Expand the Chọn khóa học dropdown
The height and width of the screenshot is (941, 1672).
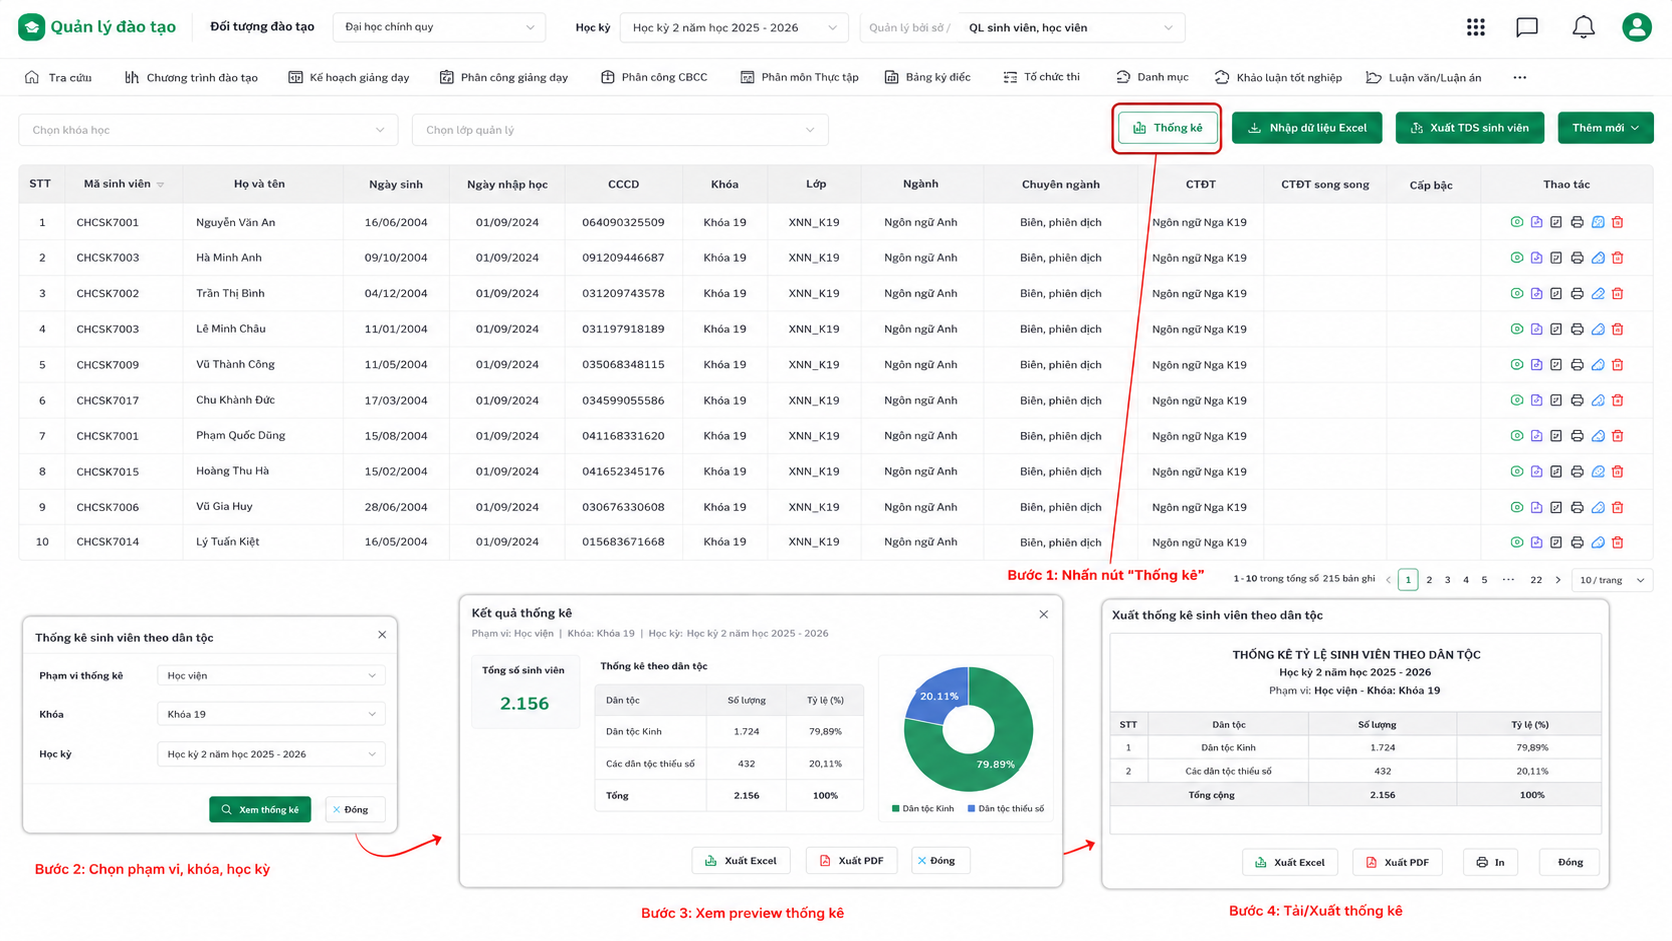point(208,130)
